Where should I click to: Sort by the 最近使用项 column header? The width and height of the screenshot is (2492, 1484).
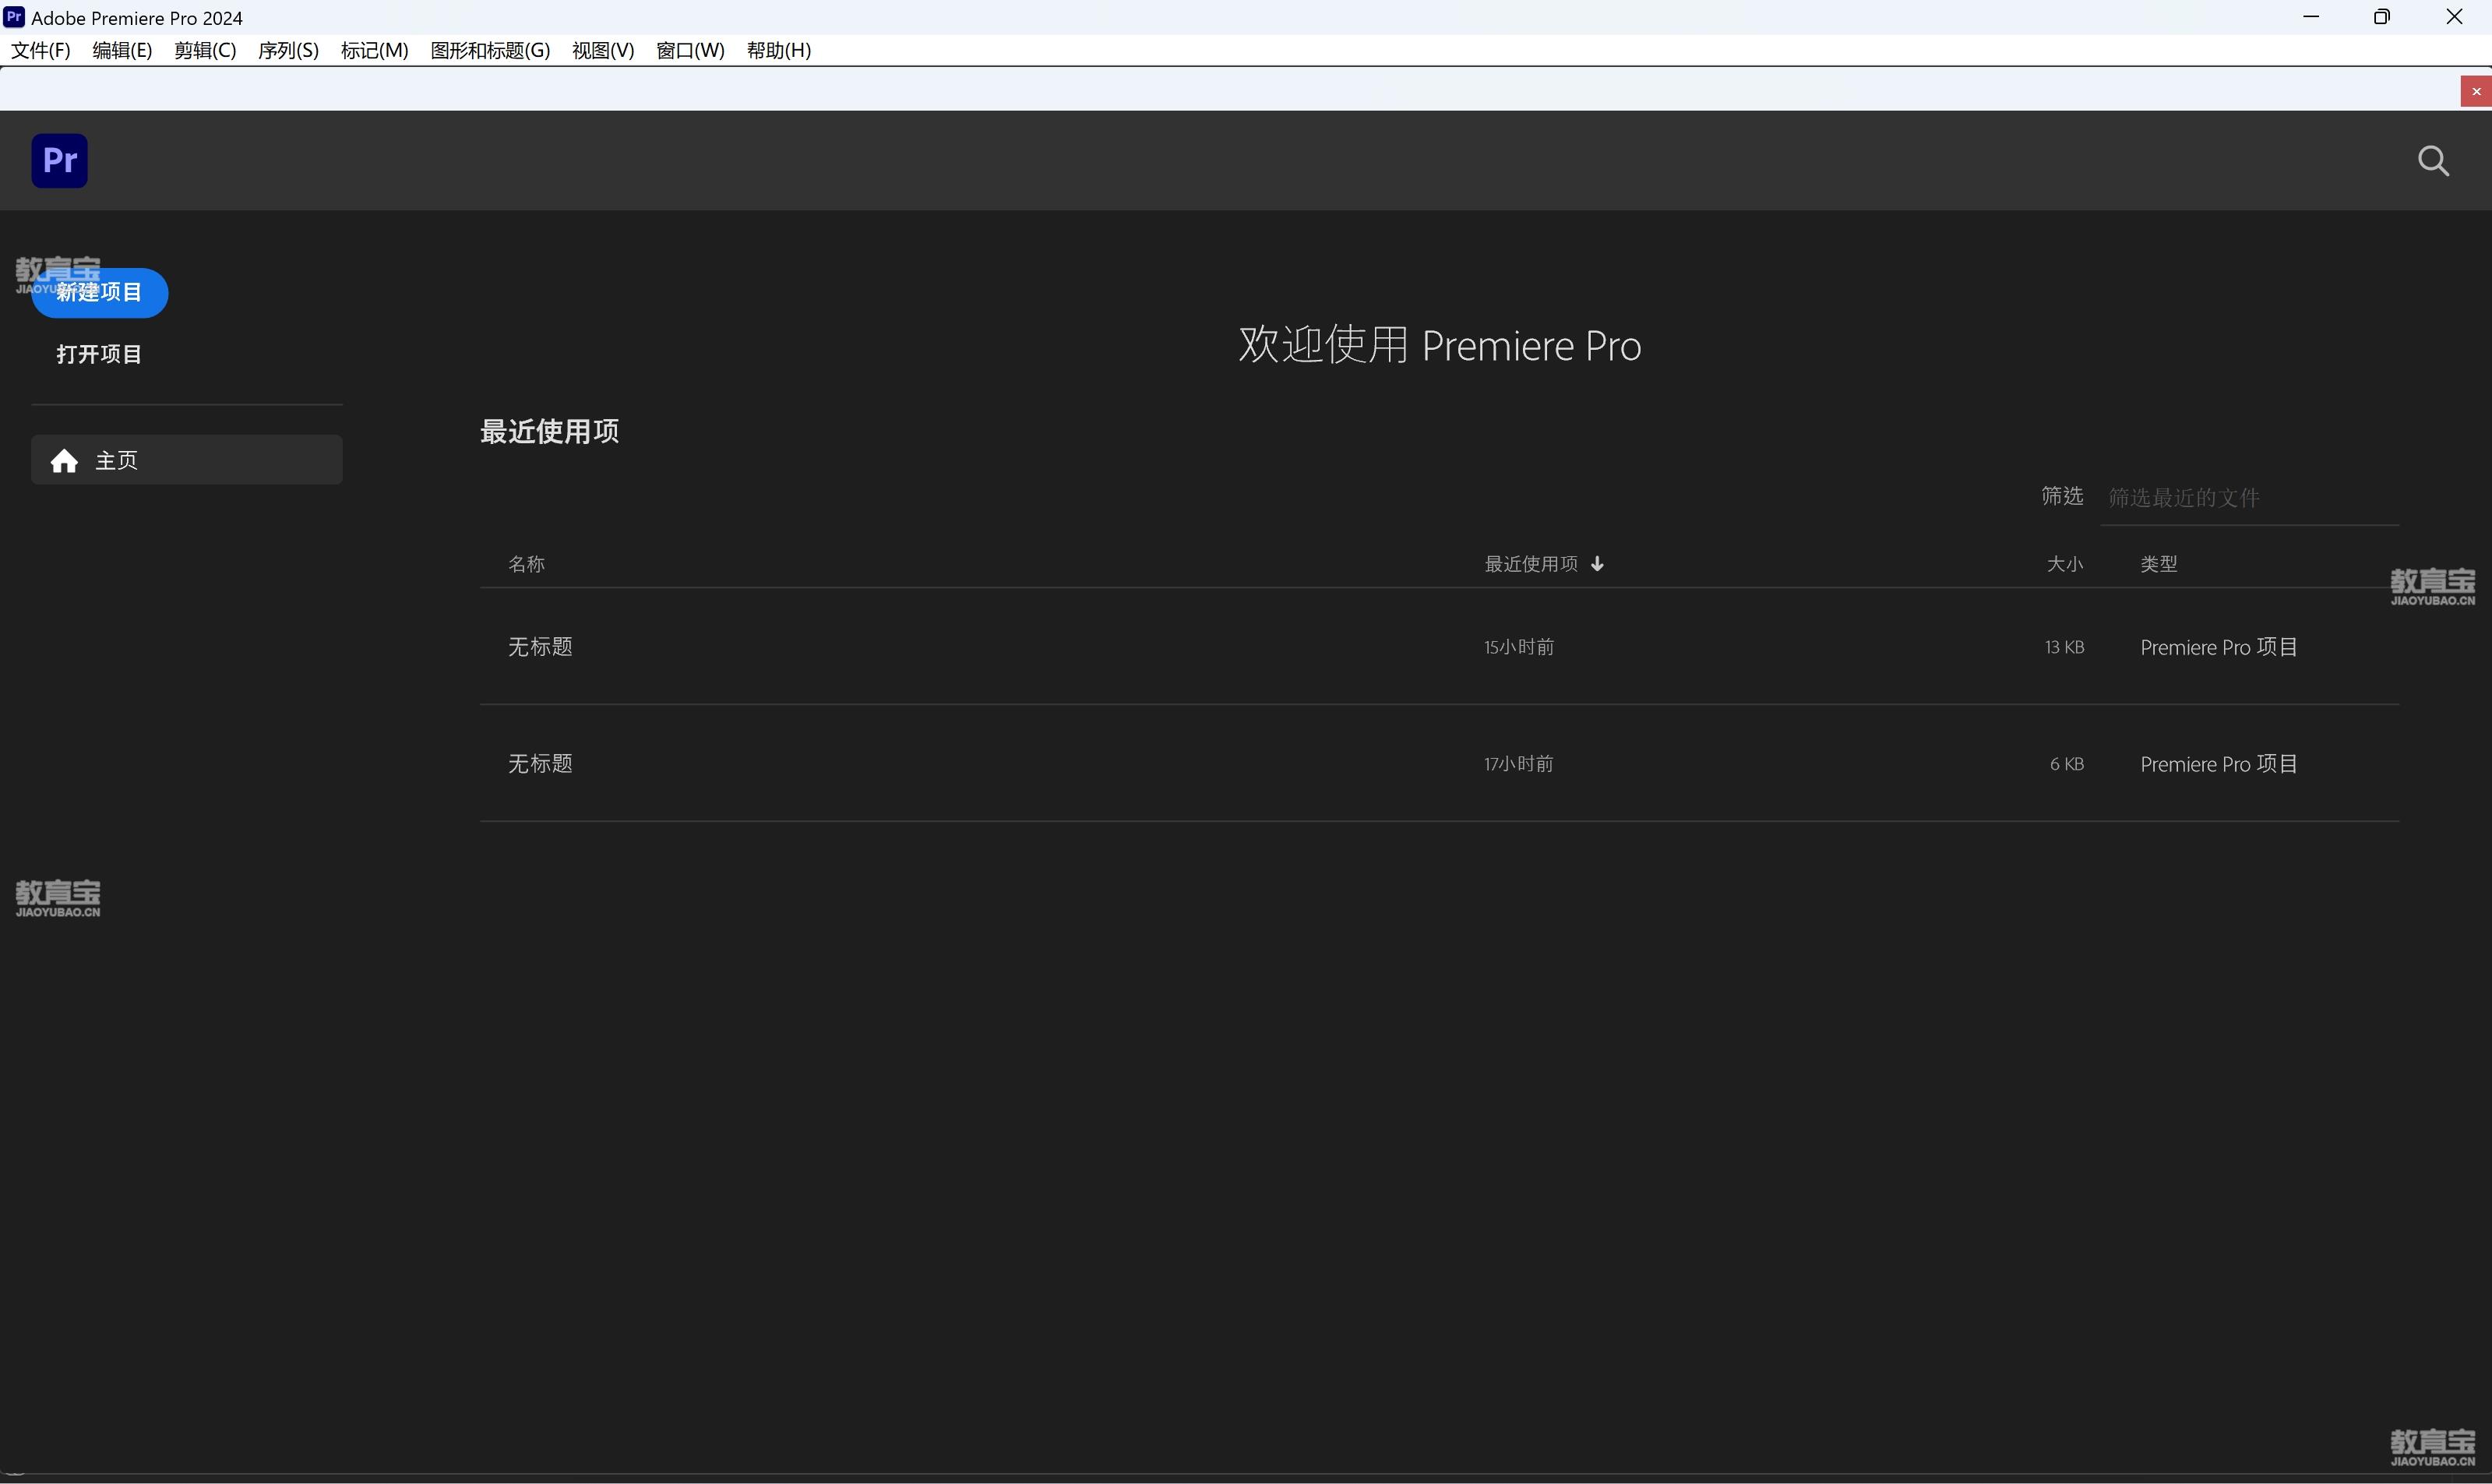[x=1531, y=564]
